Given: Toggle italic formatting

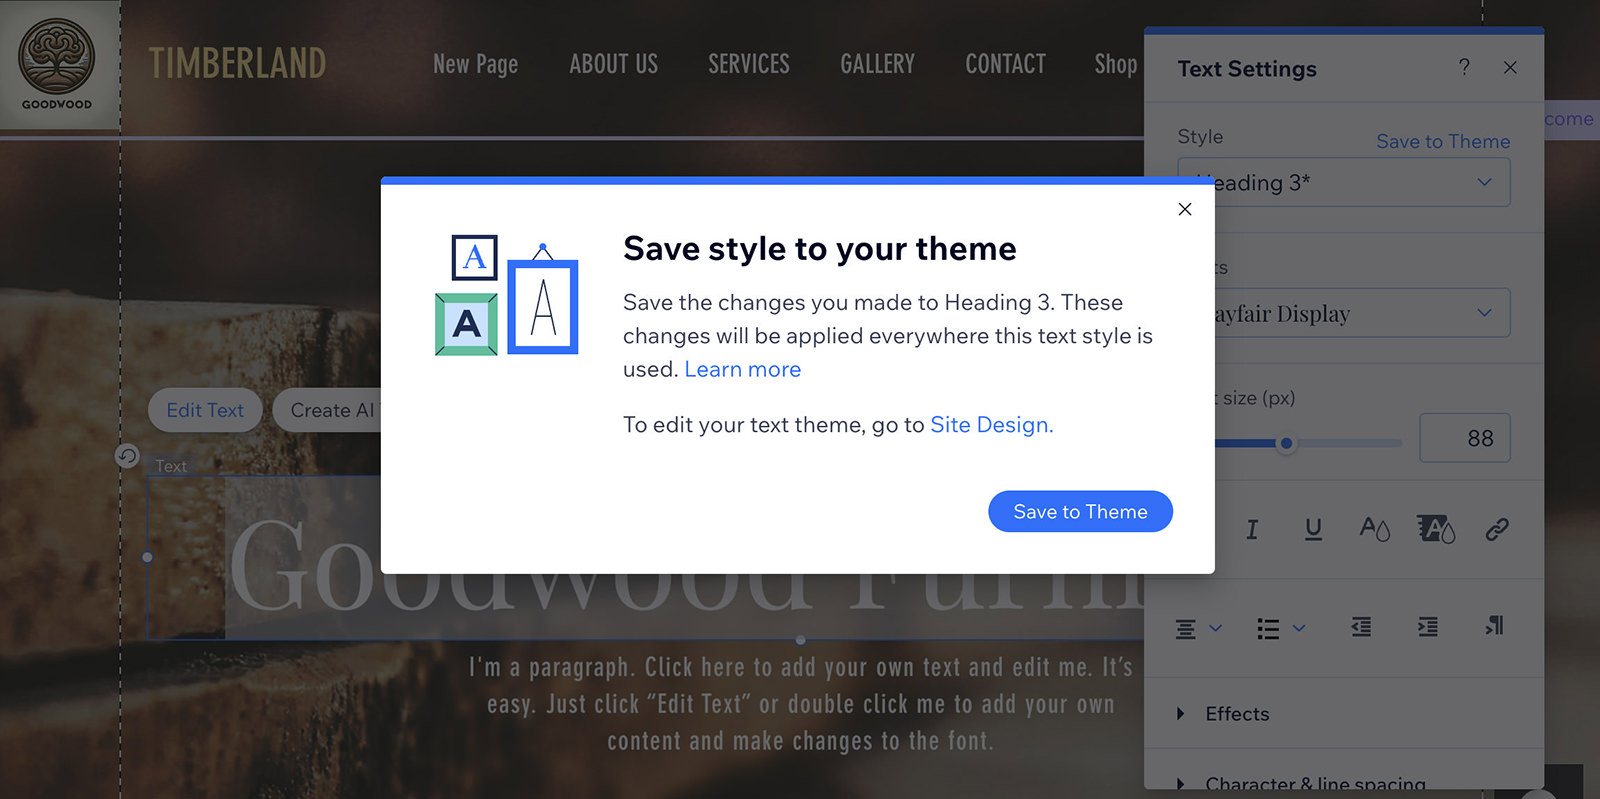Looking at the screenshot, I should coord(1252,529).
